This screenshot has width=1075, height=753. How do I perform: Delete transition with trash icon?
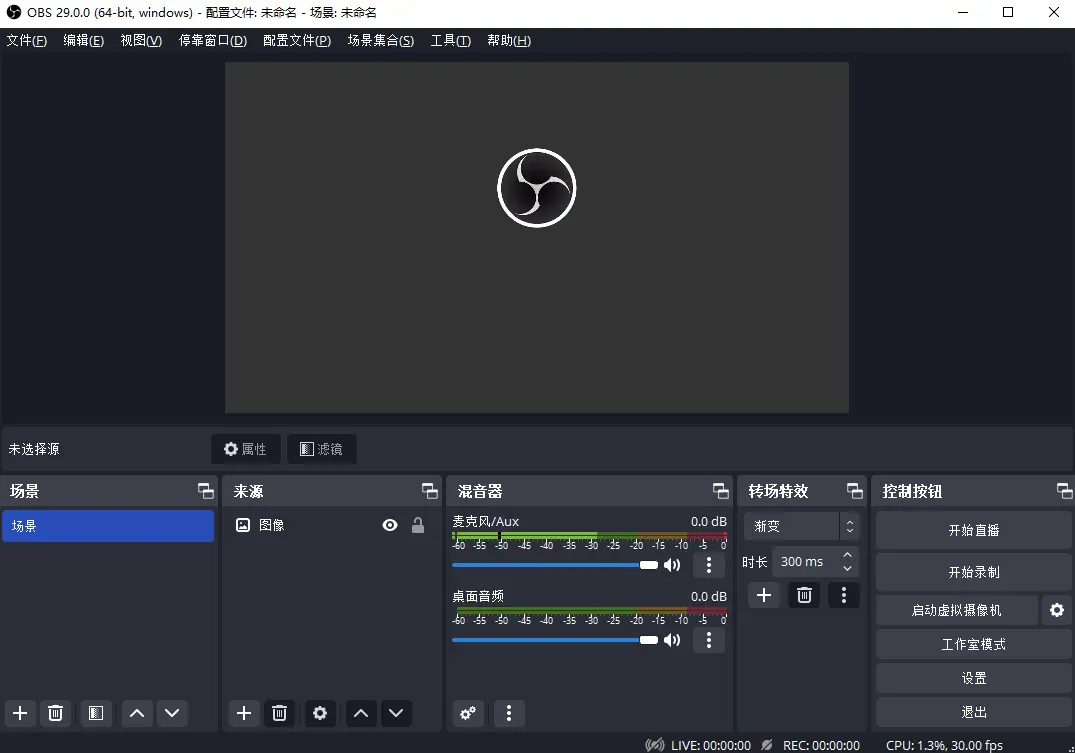[x=804, y=595]
